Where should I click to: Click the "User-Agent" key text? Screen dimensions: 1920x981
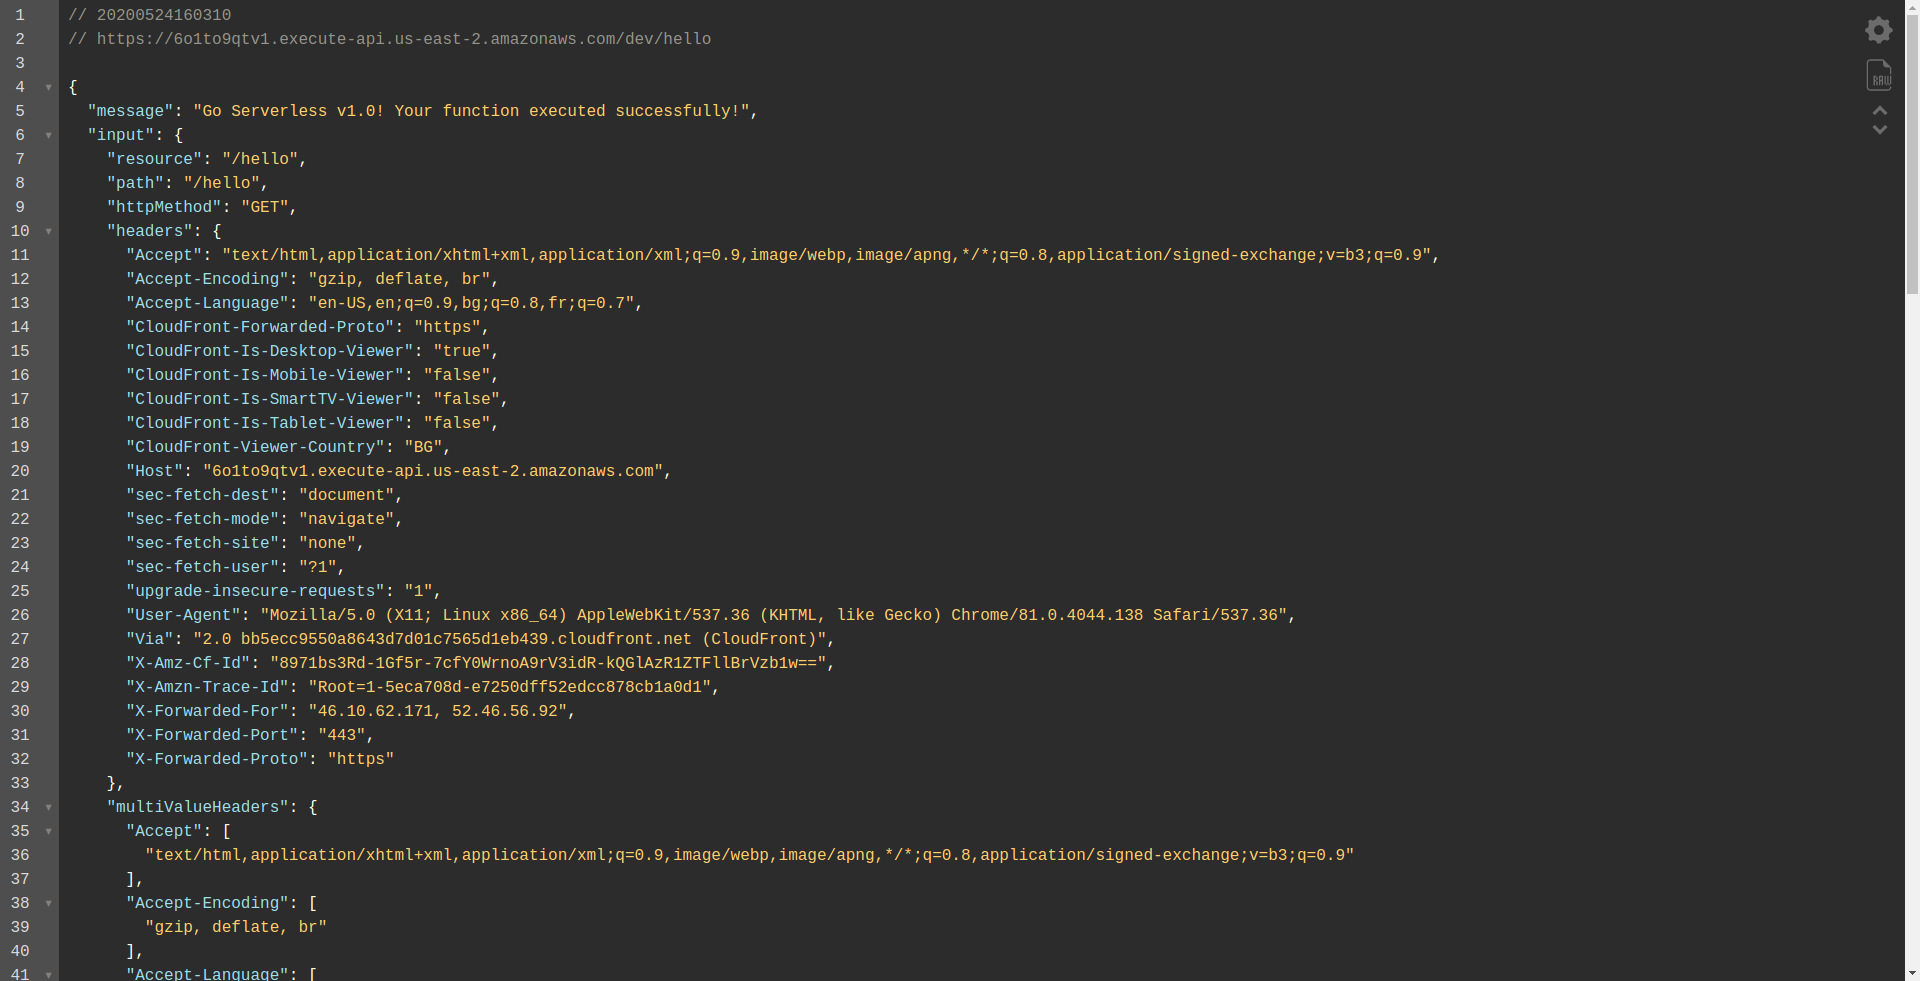click(x=183, y=616)
